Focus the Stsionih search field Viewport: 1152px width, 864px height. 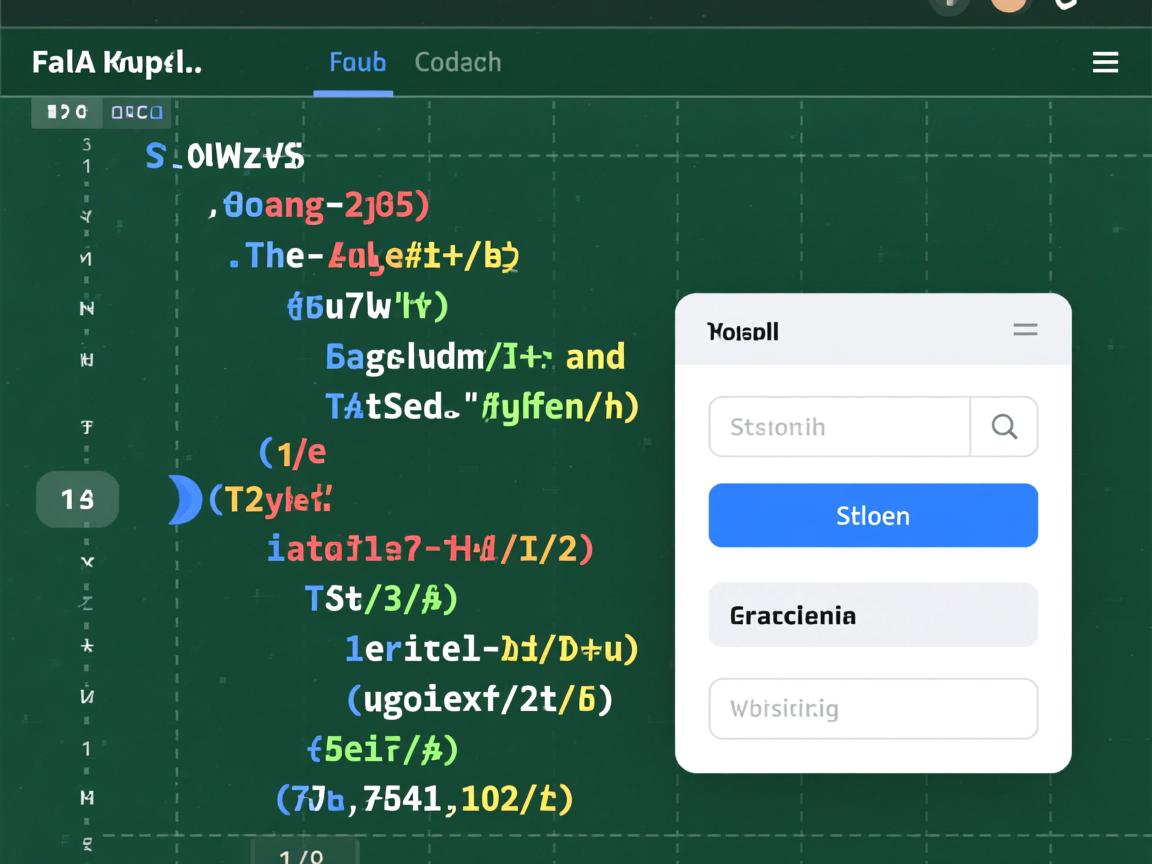click(x=839, y=427)
